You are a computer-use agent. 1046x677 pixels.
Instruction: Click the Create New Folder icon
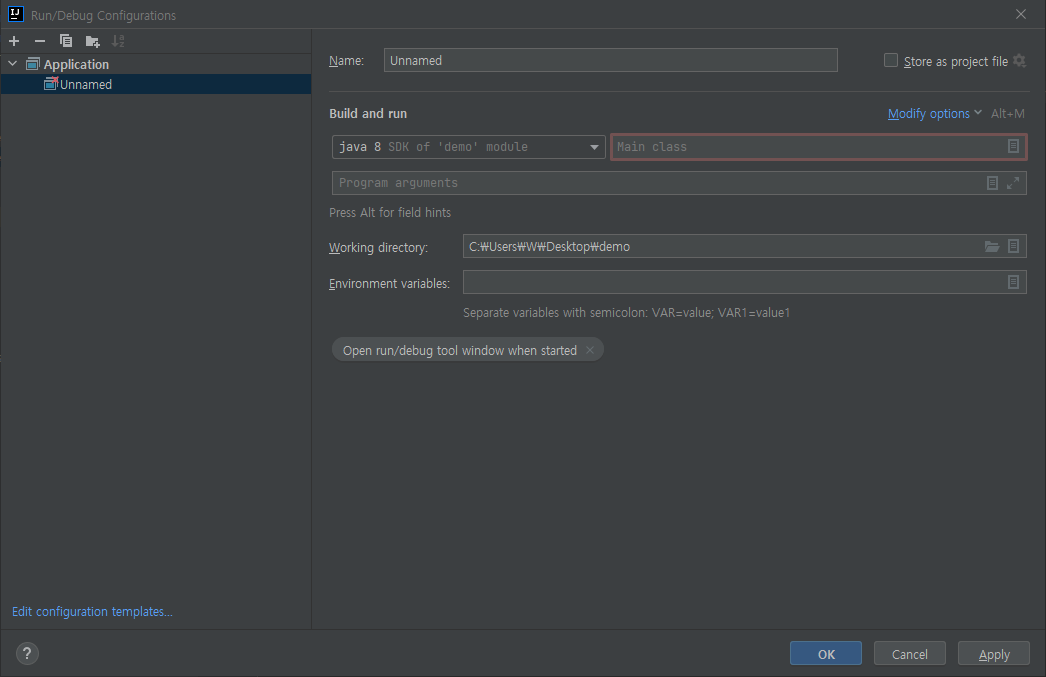pos(92,41)
